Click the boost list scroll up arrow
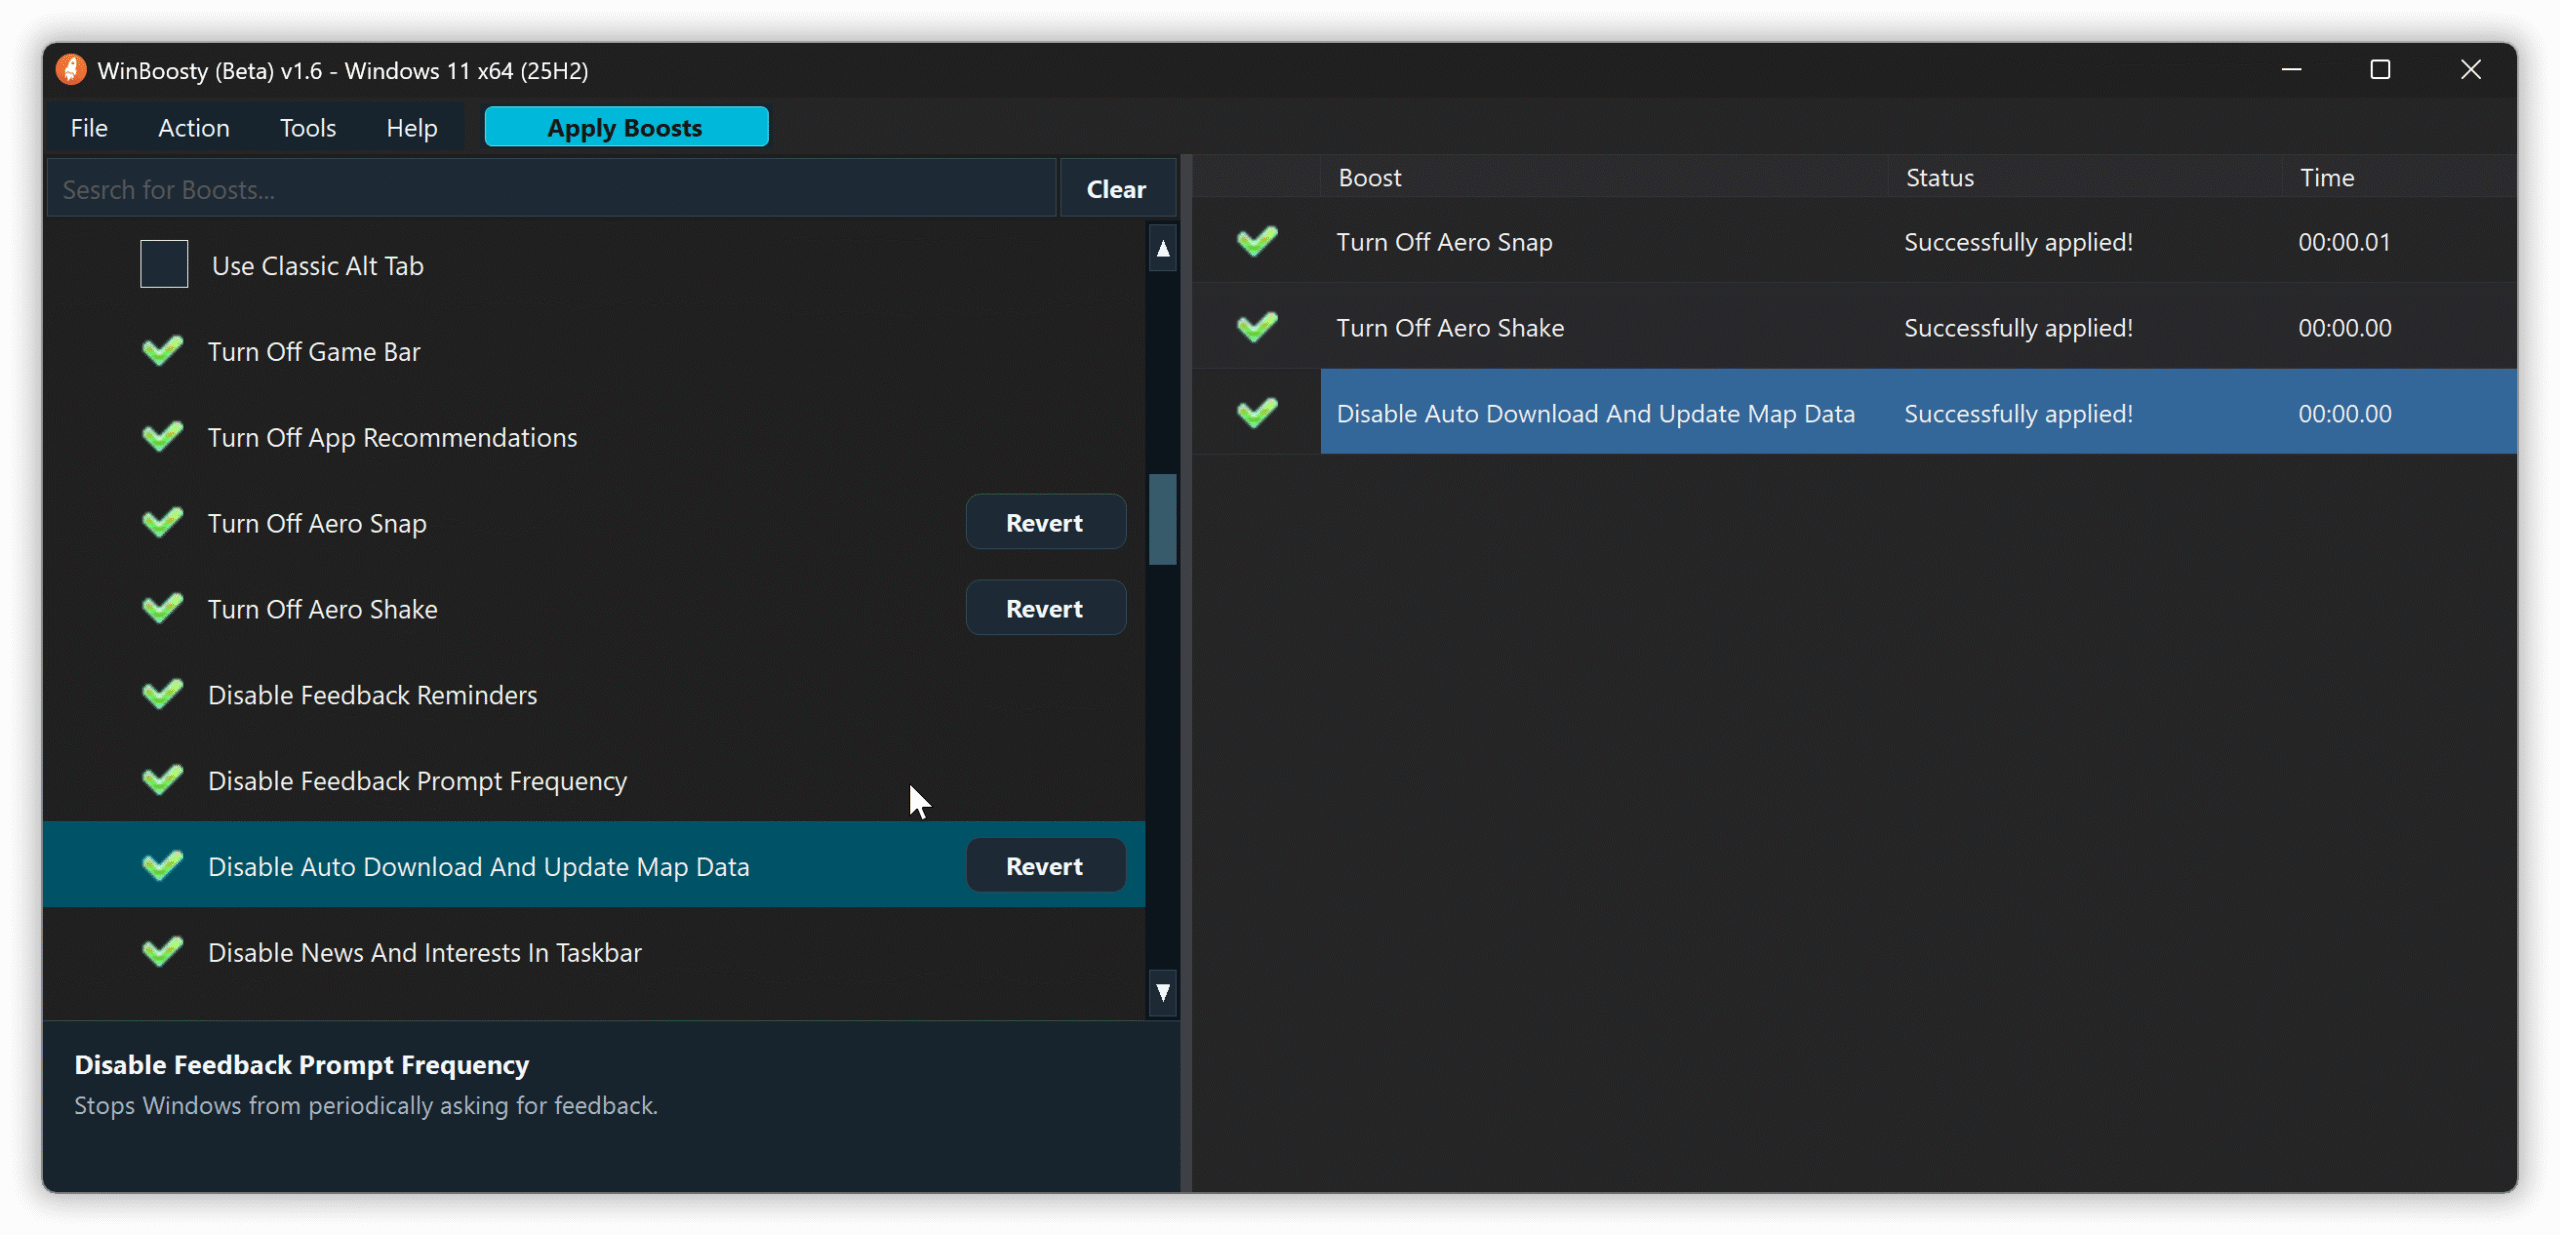Image resolution: width=2560 pixels, height=1235 pixels. click(1163, 248)
